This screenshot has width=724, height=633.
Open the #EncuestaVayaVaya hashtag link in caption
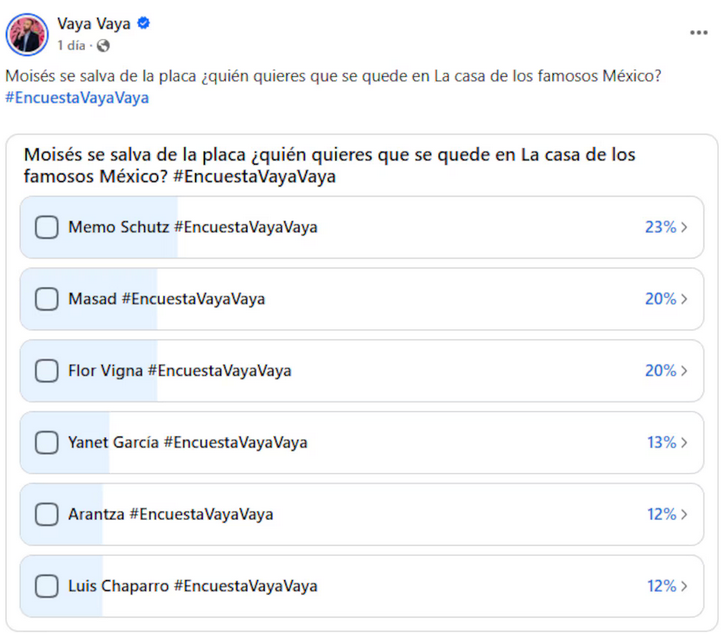(x=77, y=98)
